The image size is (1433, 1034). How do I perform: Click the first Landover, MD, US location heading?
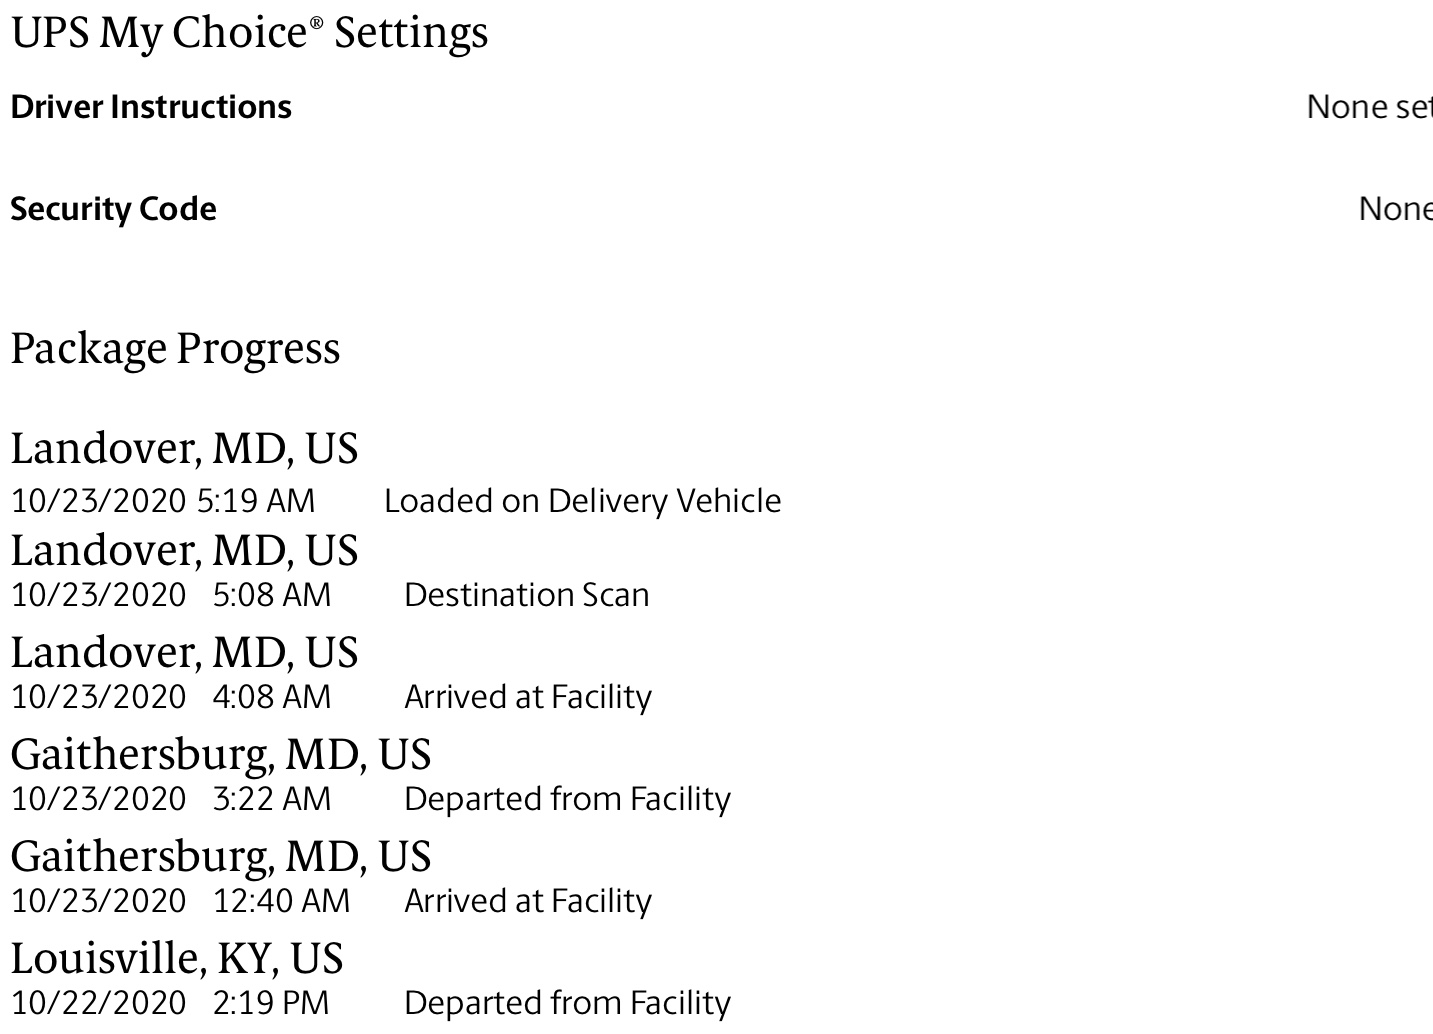pyautogui.click(x=184, y=448)
